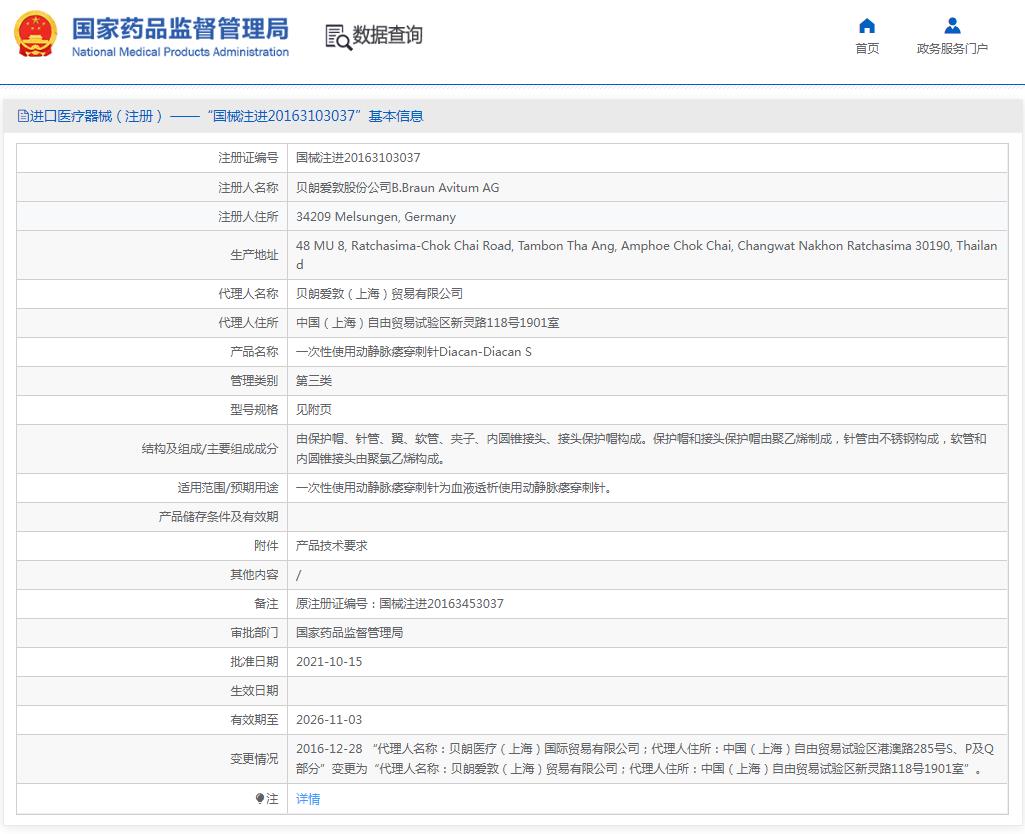Click the document icon before 进口医疗器械
Screen dimensions: 1025x834
pyautogui.click(x=23, y=116)
